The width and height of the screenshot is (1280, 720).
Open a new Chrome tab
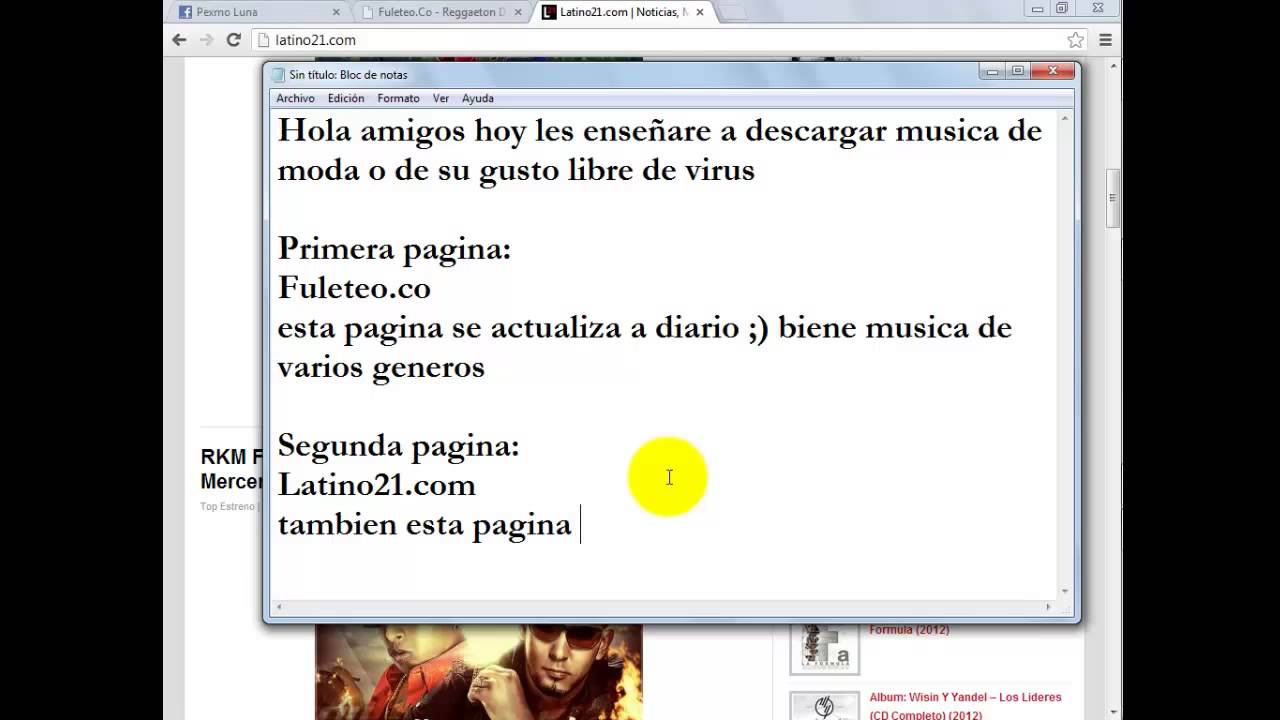732,12
